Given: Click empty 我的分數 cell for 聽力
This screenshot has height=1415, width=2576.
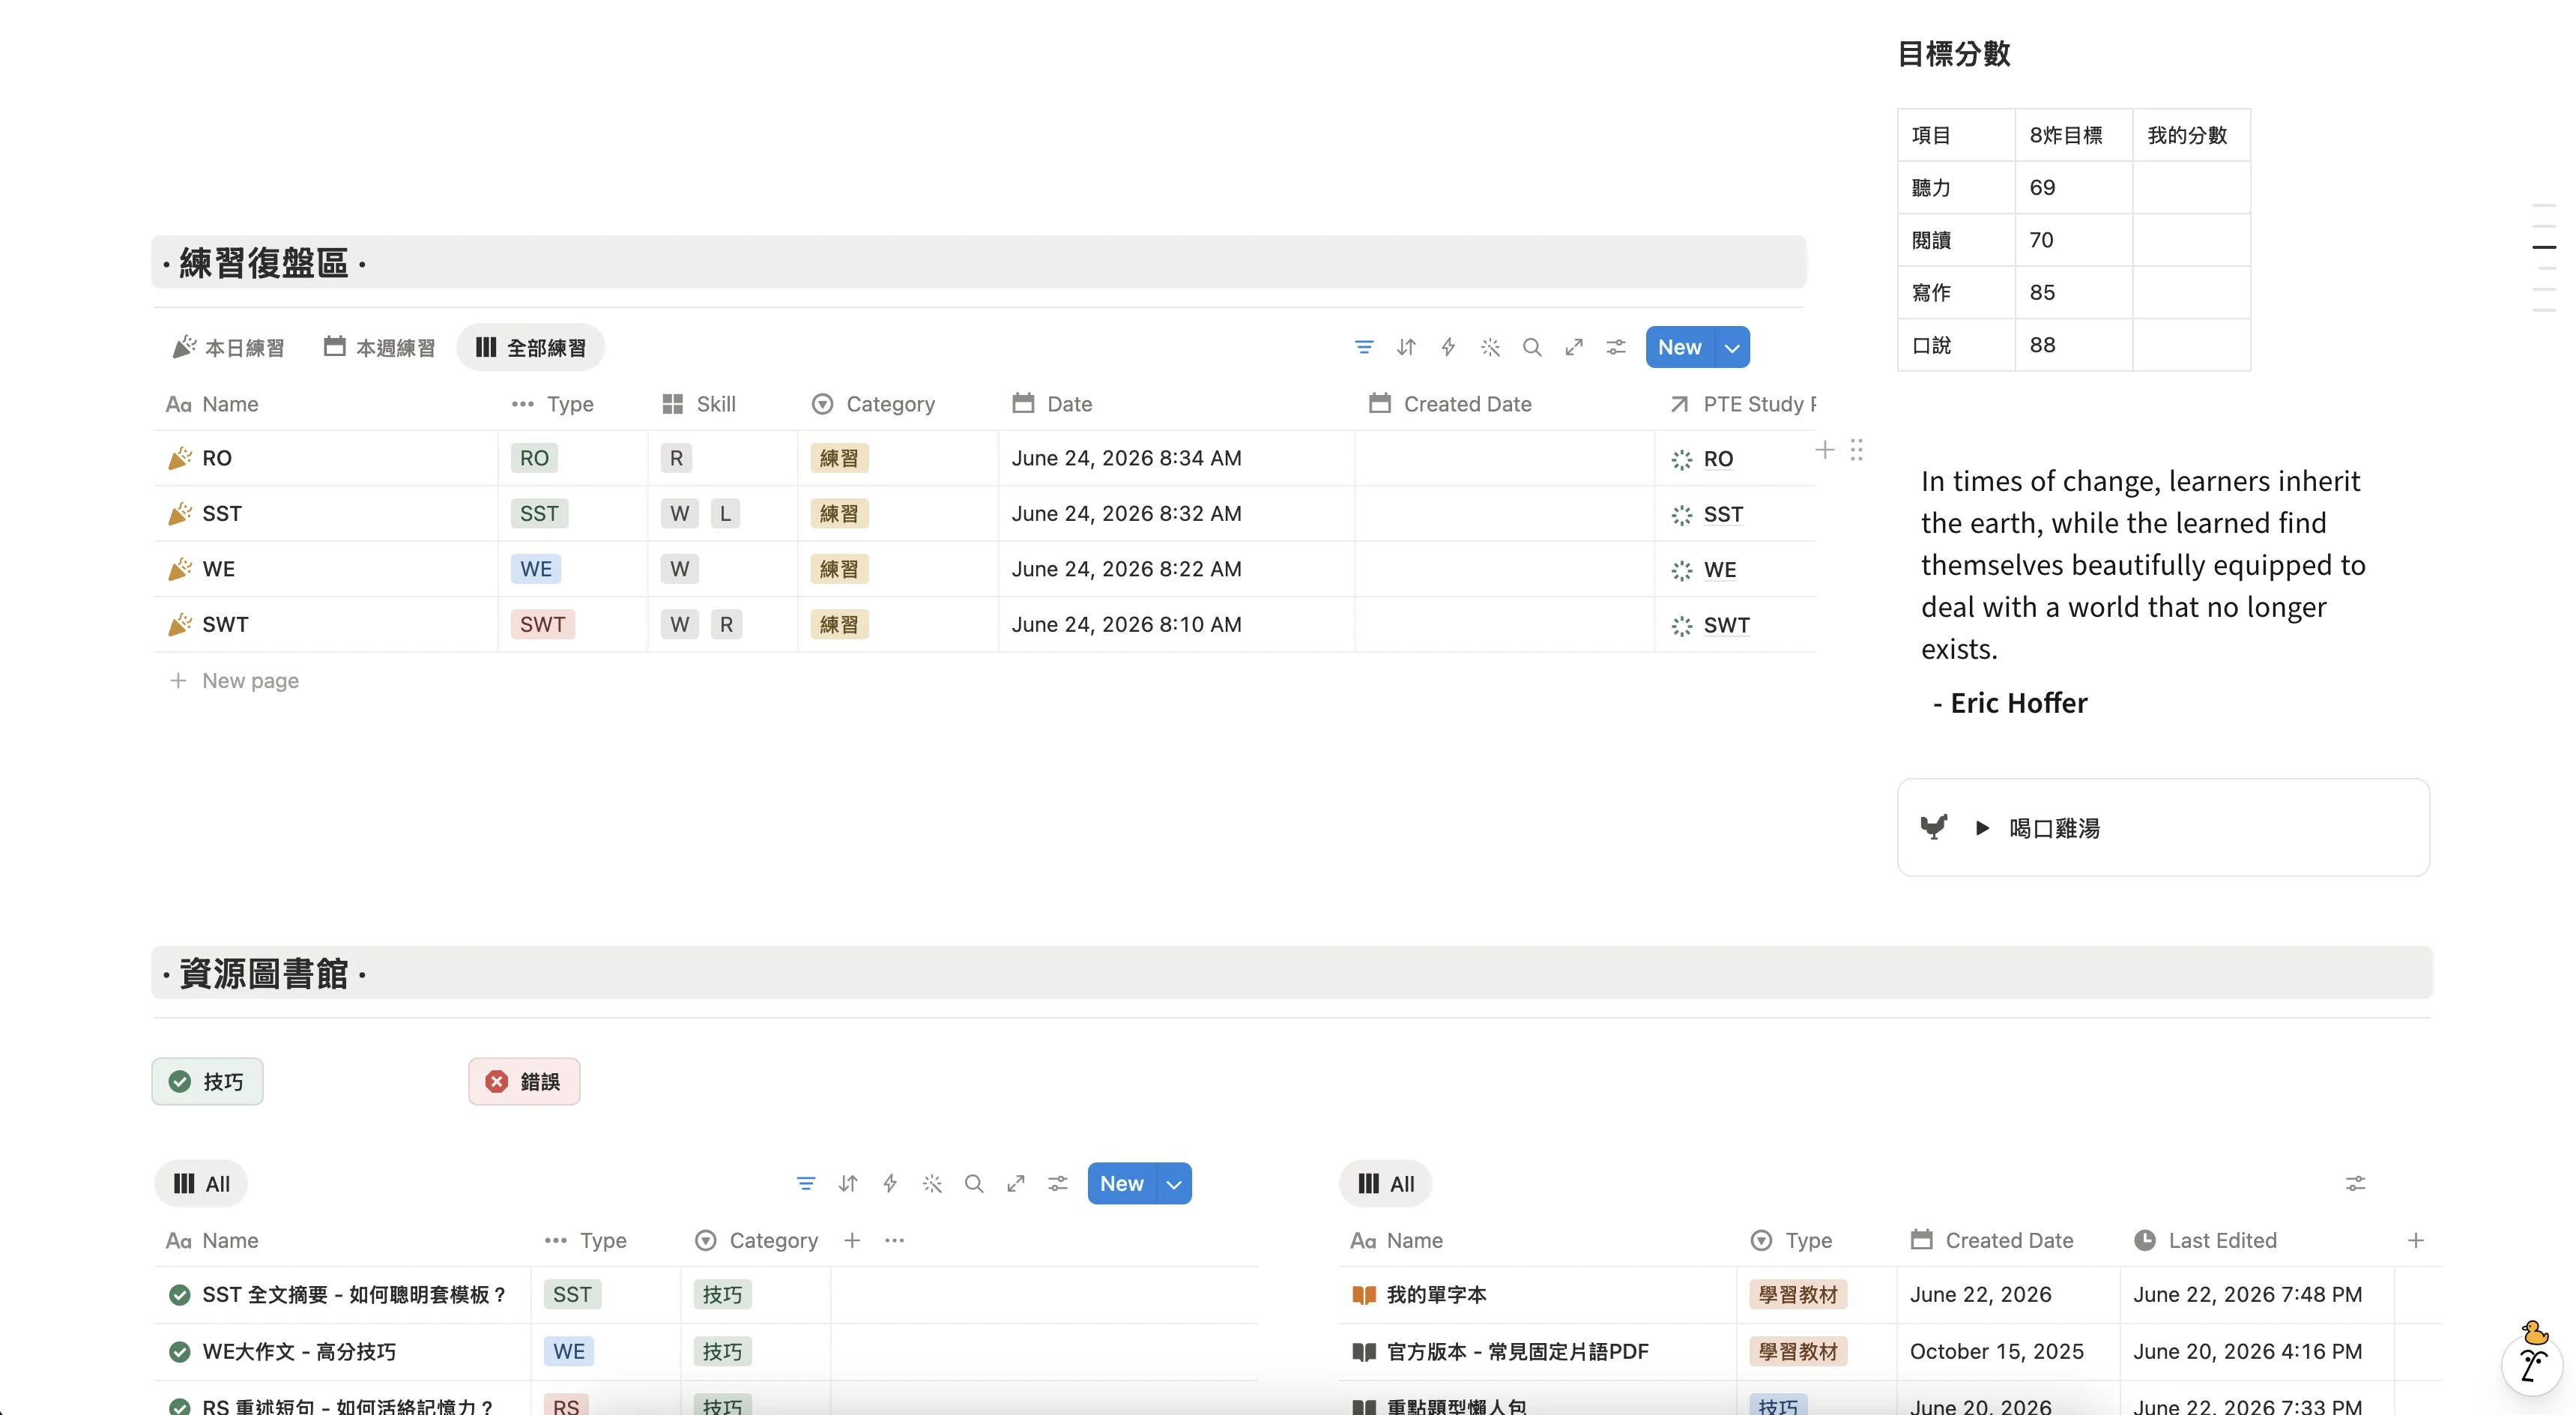Looking at the screenshot, I should click(2191, 187).
